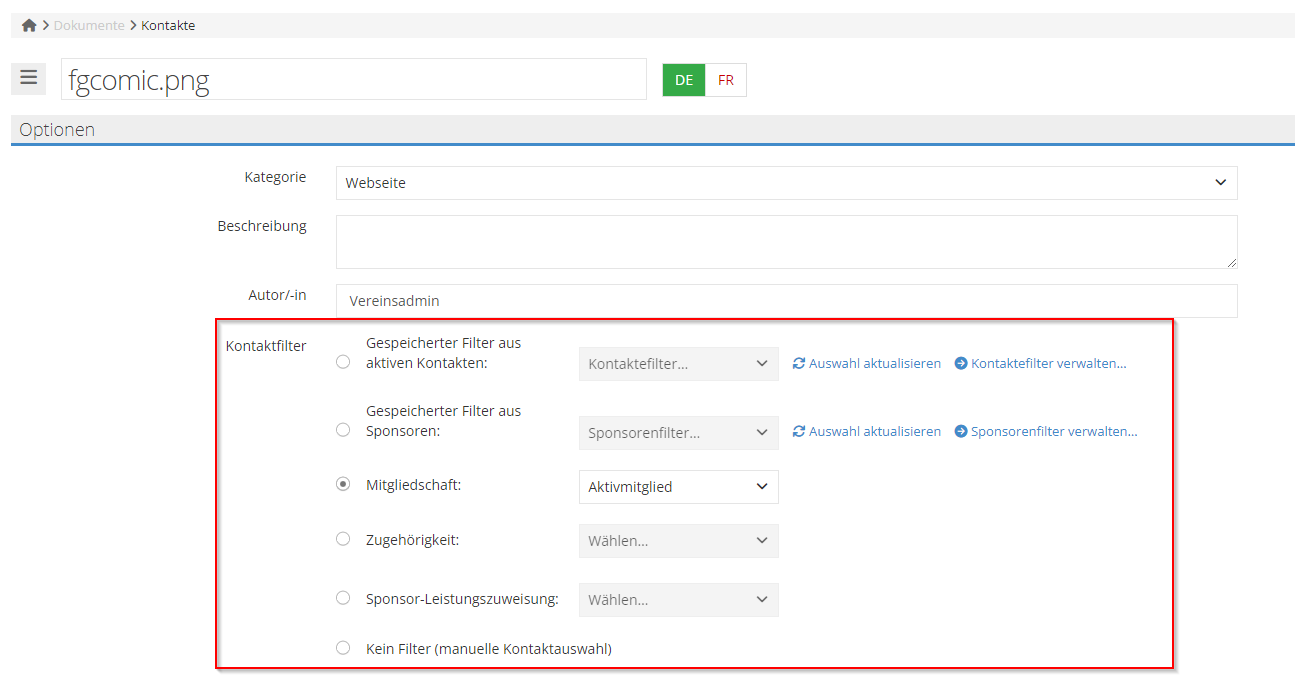1295x675 pixels.
Task: Click refresh icon beside Kontaktefilter dropdown
Action: click(x=799, y=364)
